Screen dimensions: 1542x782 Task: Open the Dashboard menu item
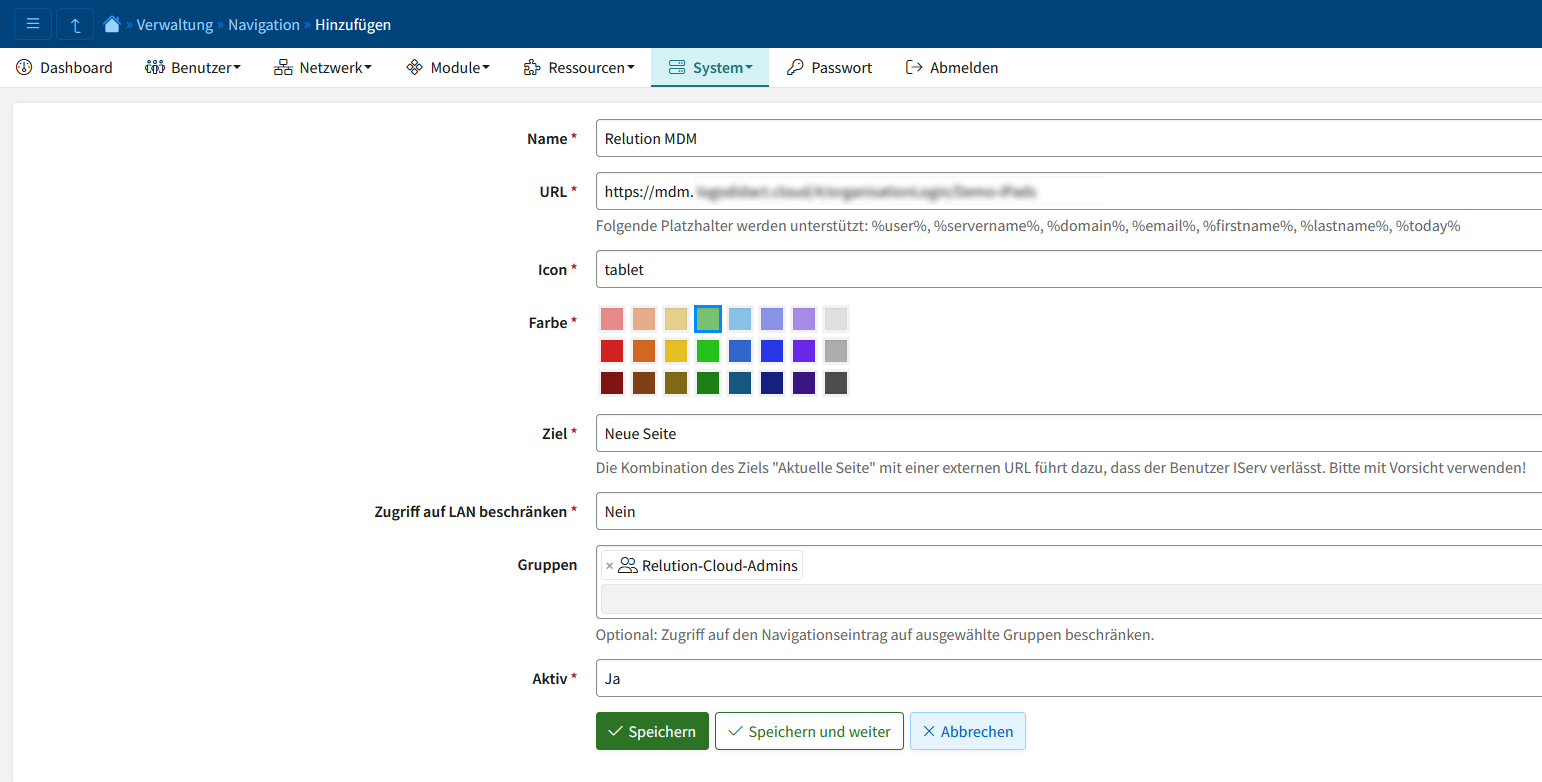coord(64,68)
